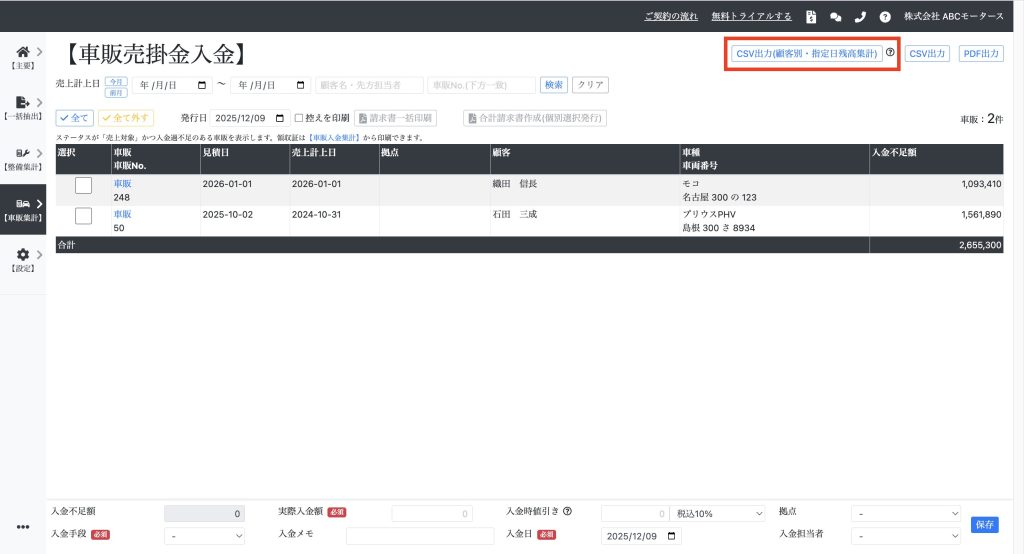Open the chat bubbles icon in header
1024x554 pixels.
(835, 17)
